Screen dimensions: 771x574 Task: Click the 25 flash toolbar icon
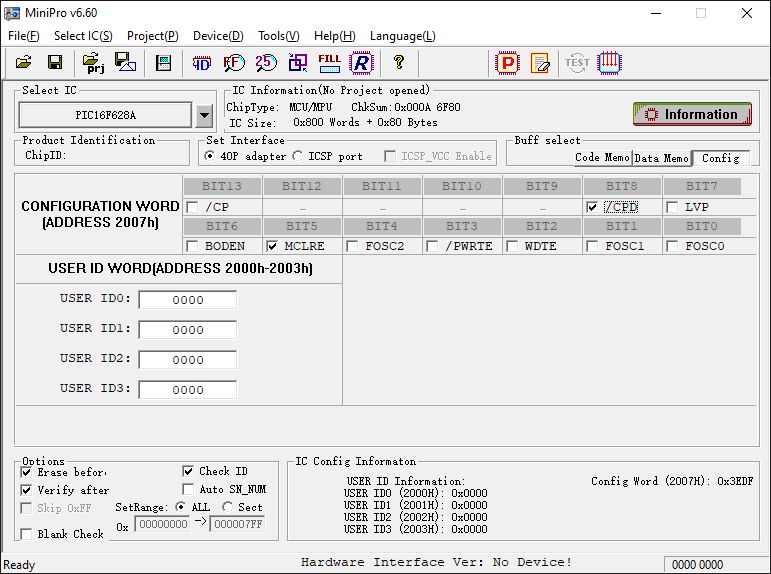(266, 62)
